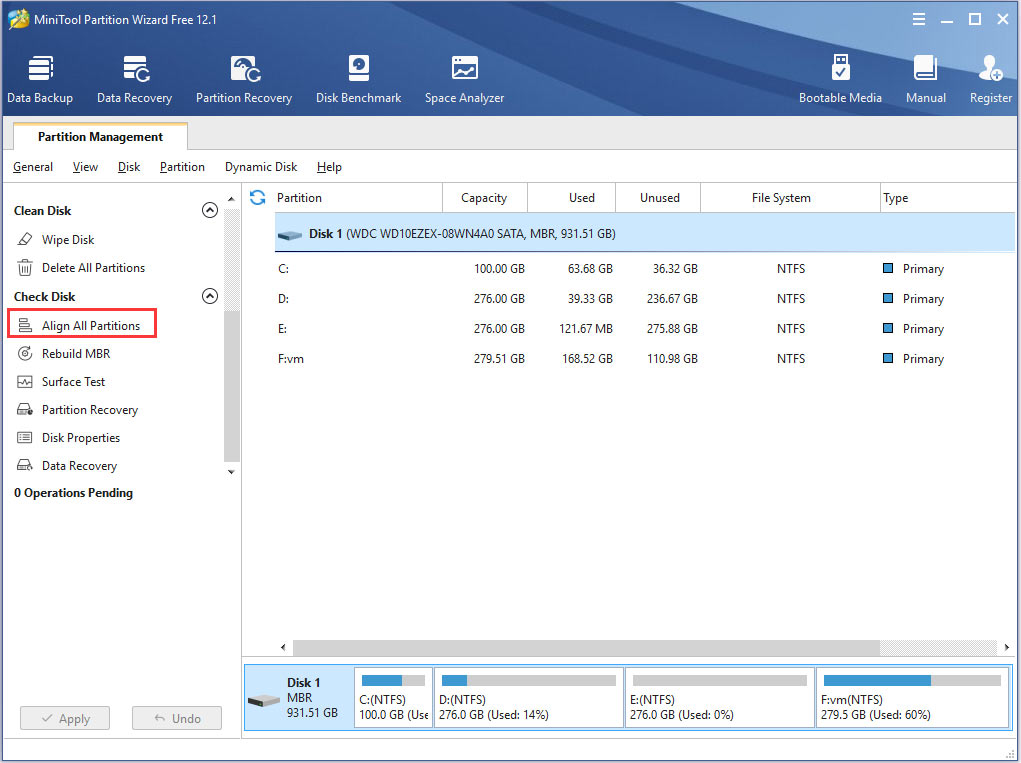Click the Apply button
Screen dimensions: 1021x763
pyautogui.click(x=65, y=718)
